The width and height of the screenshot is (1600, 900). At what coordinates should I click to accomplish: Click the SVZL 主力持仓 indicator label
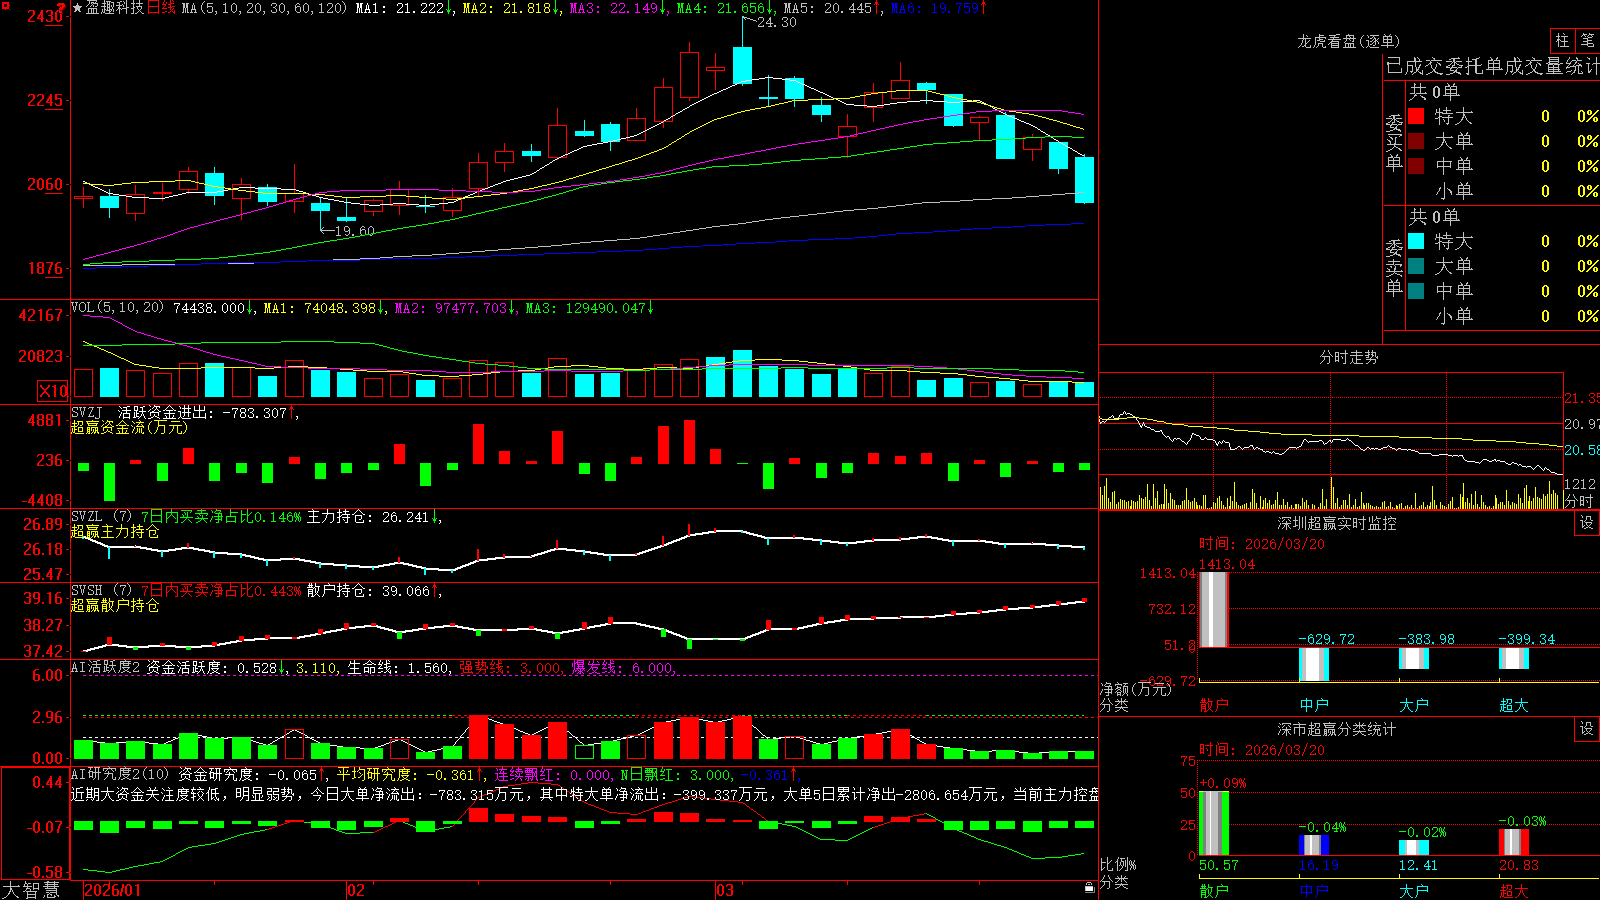click(x=101, y=516)
